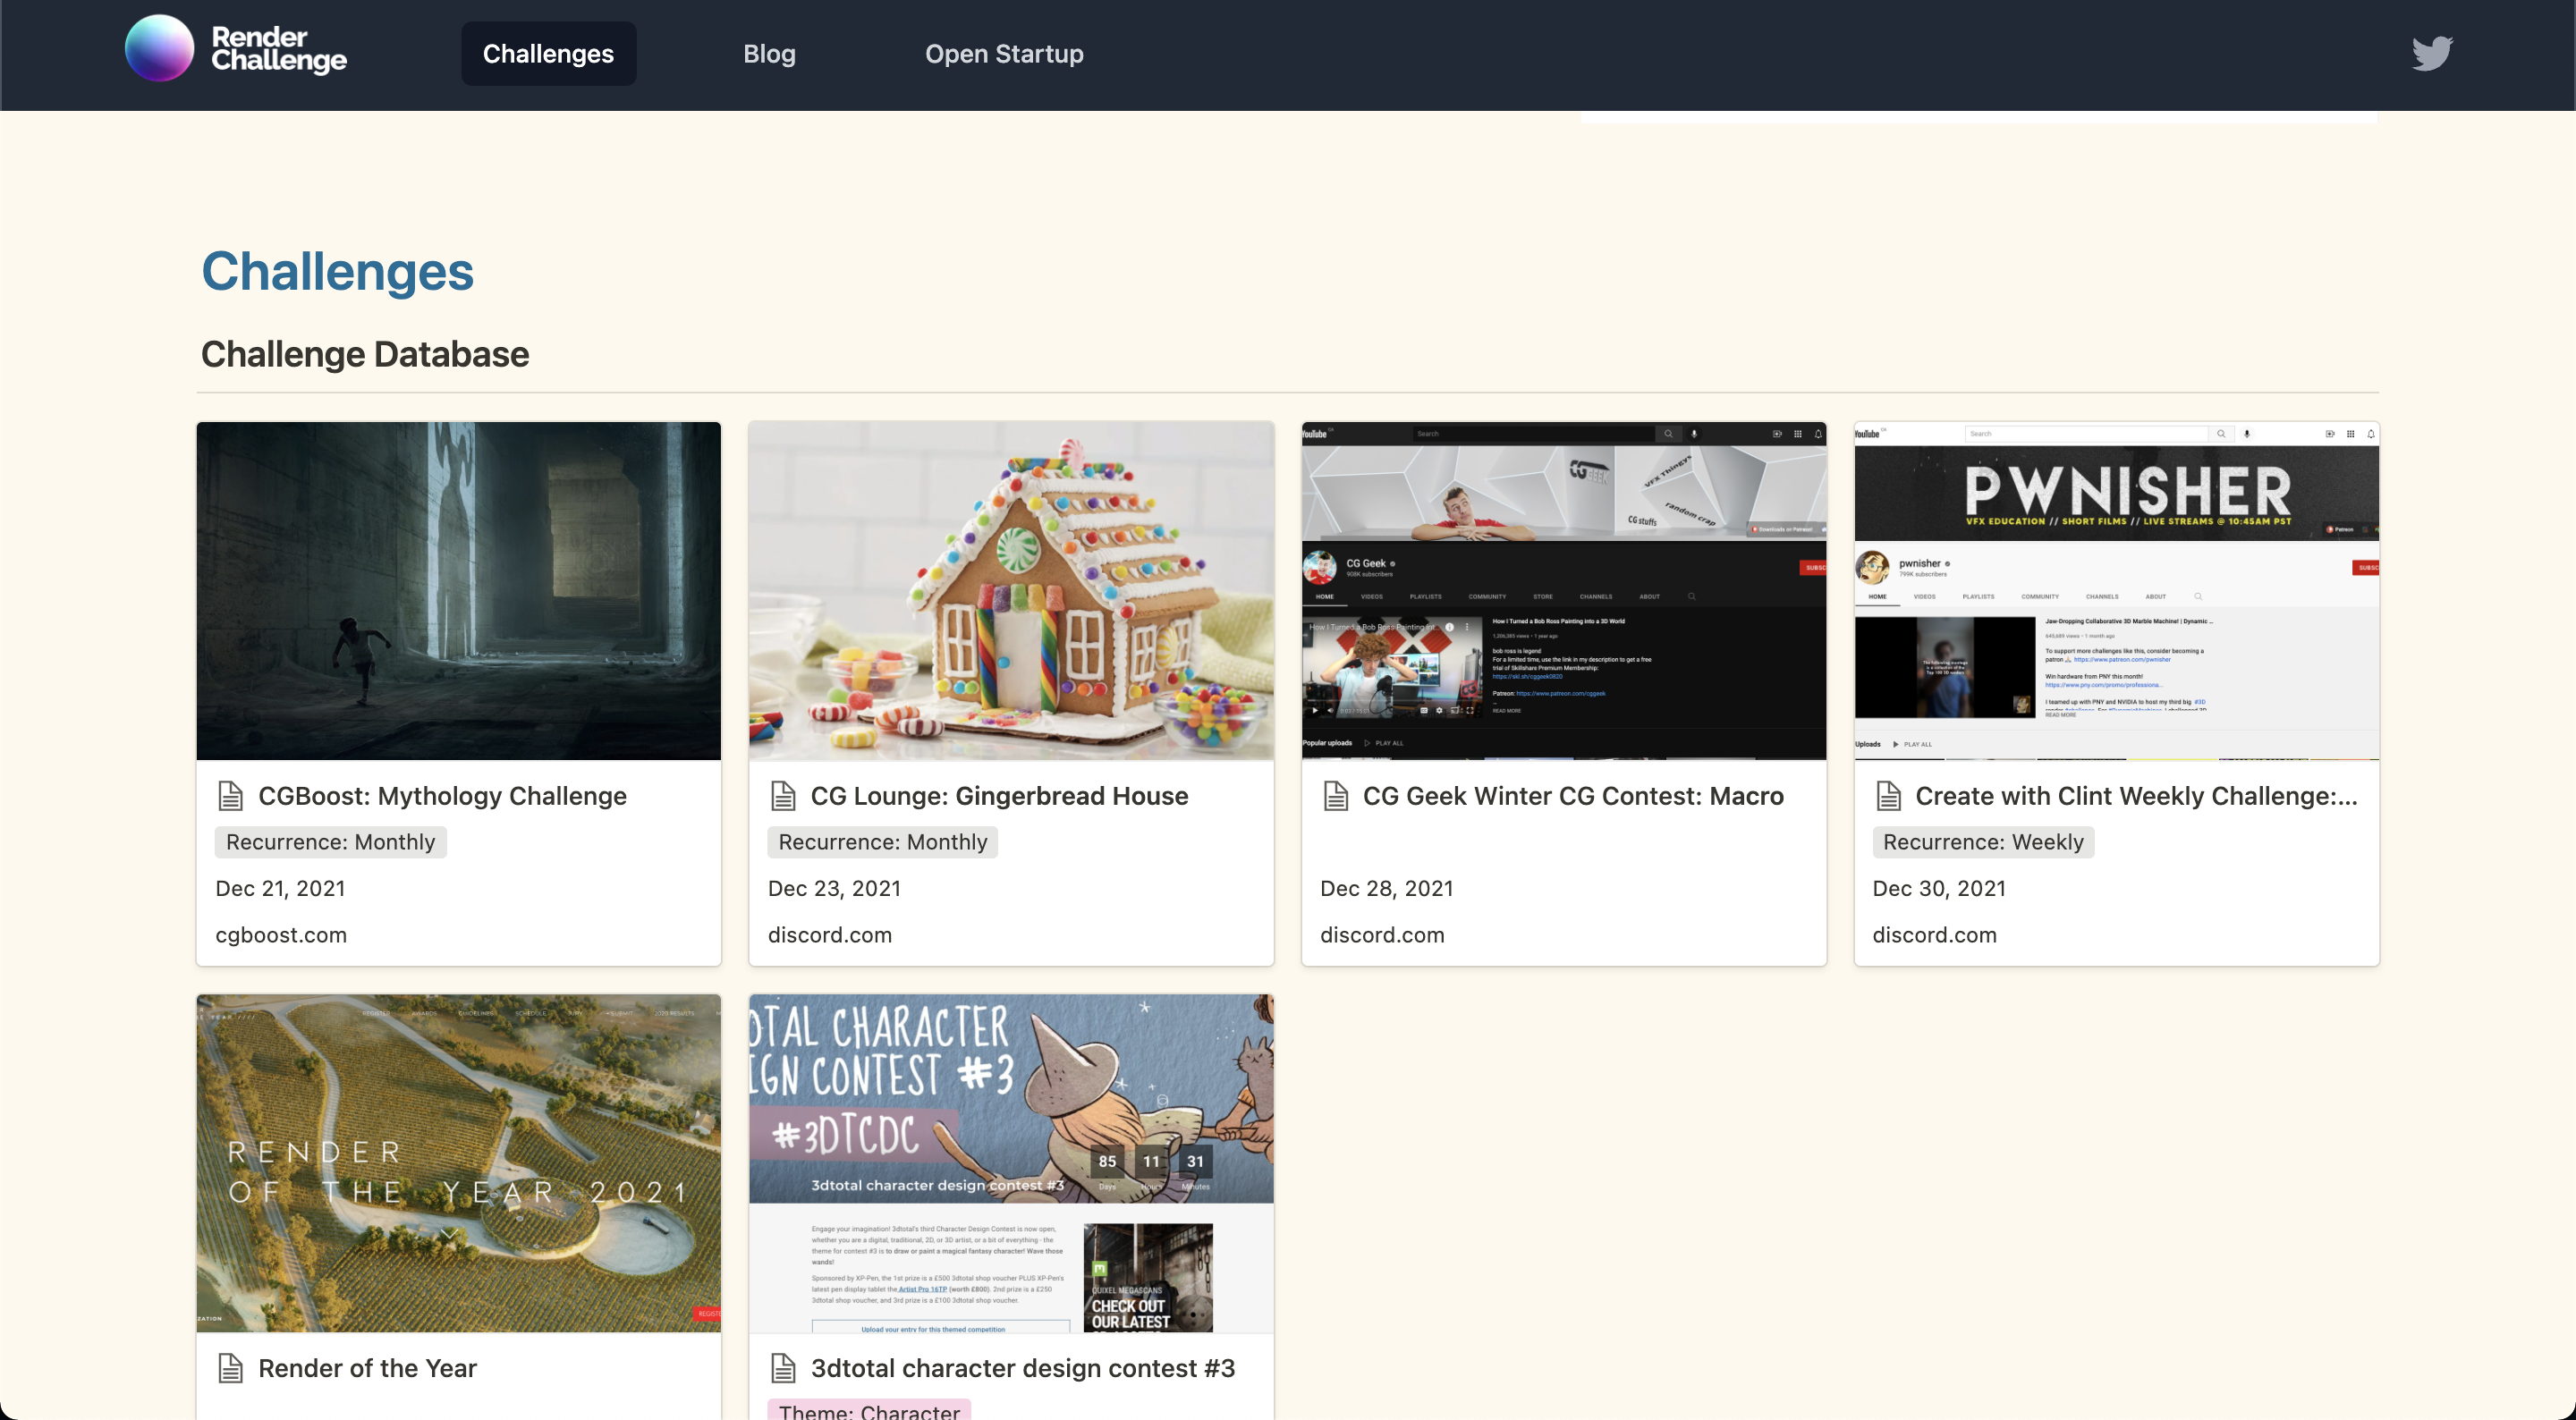Viewport: 2576px width, 1420px height.
Task: Open CG Geek Winter CG Contest: Macro
Action: pyautogui.click(x=1573, y=796)
